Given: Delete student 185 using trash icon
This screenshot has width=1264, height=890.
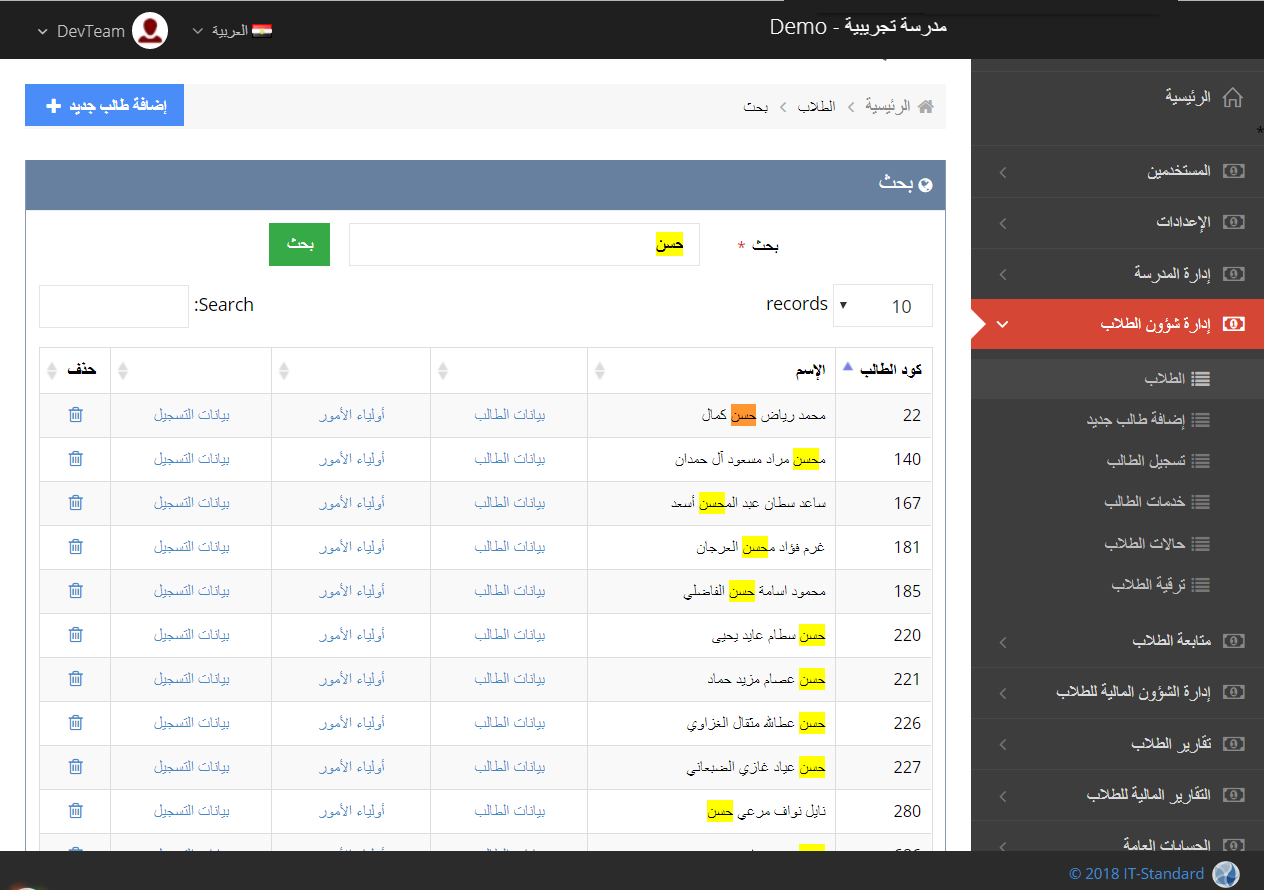Looking at the screenshot, I should [x=76, y=591].
